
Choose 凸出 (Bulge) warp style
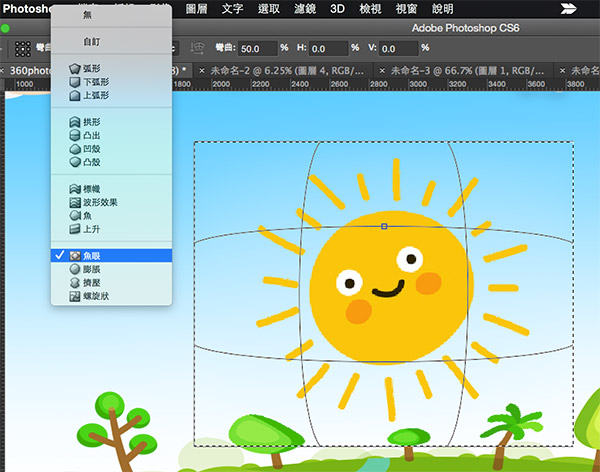click(x=95, y=135)
